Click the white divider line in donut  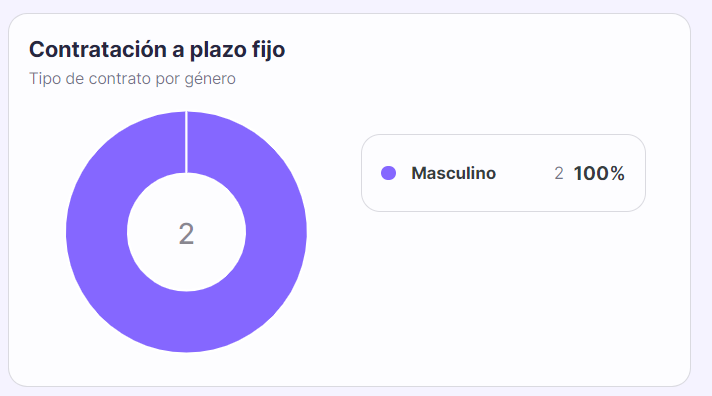point(186,142)
